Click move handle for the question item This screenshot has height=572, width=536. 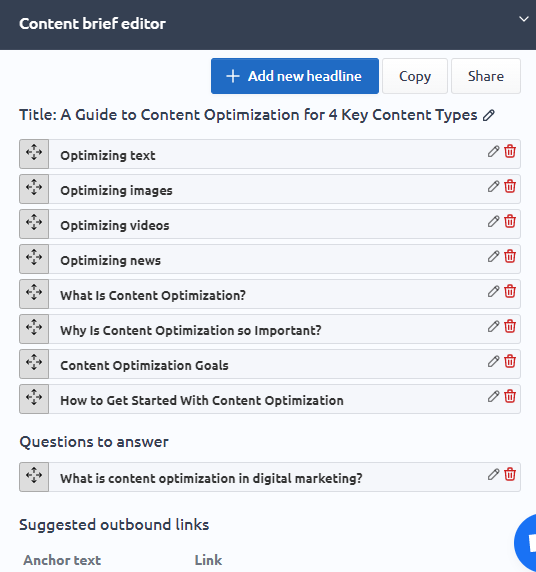34,477
